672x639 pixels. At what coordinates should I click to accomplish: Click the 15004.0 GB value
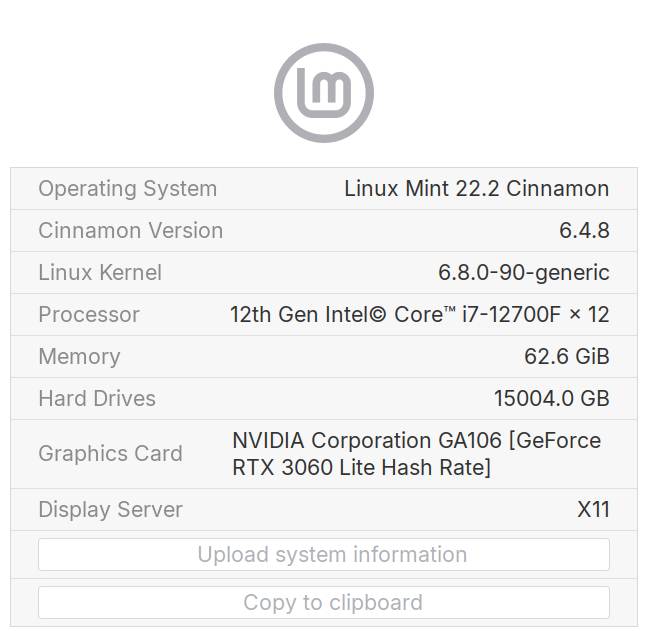coord(551,398)
